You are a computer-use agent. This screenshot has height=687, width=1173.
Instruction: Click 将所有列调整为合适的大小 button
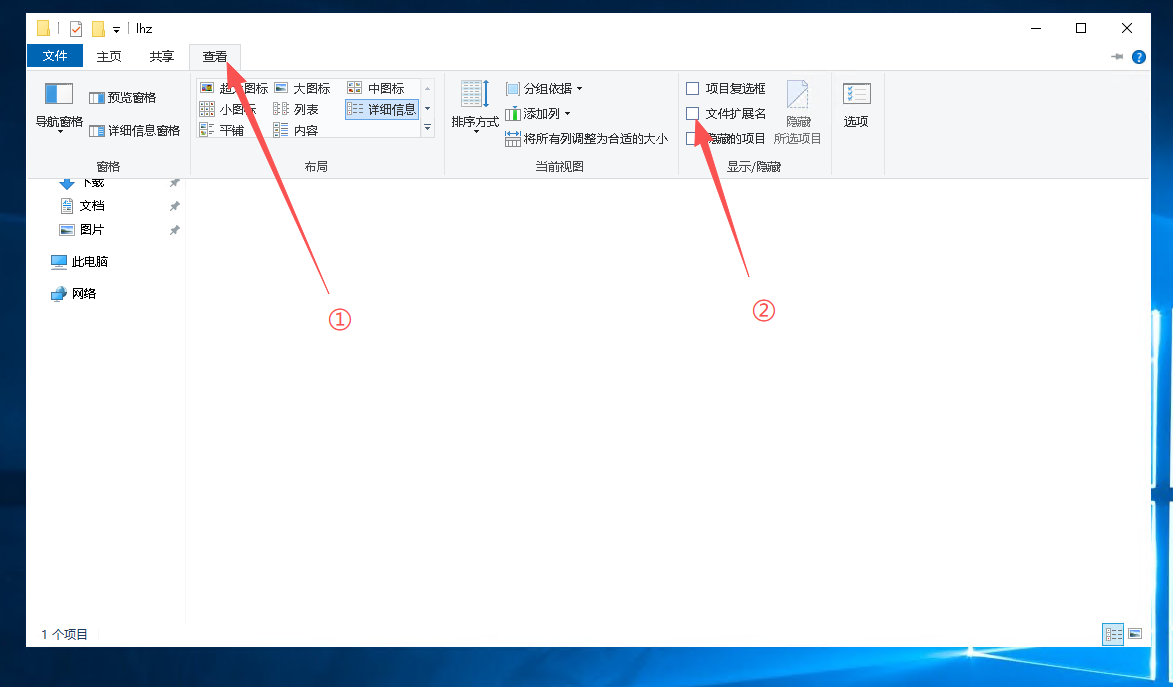(x=586, y=138)
